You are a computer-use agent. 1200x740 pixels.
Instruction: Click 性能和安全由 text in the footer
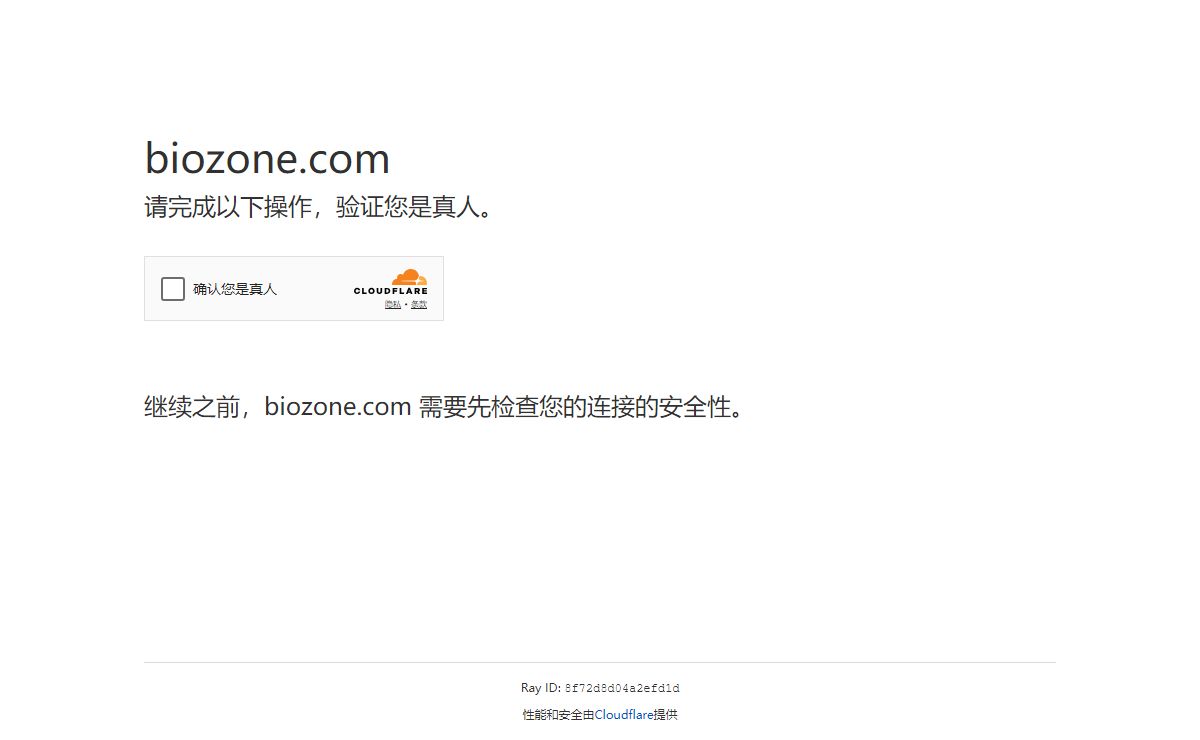coord(558,714)
